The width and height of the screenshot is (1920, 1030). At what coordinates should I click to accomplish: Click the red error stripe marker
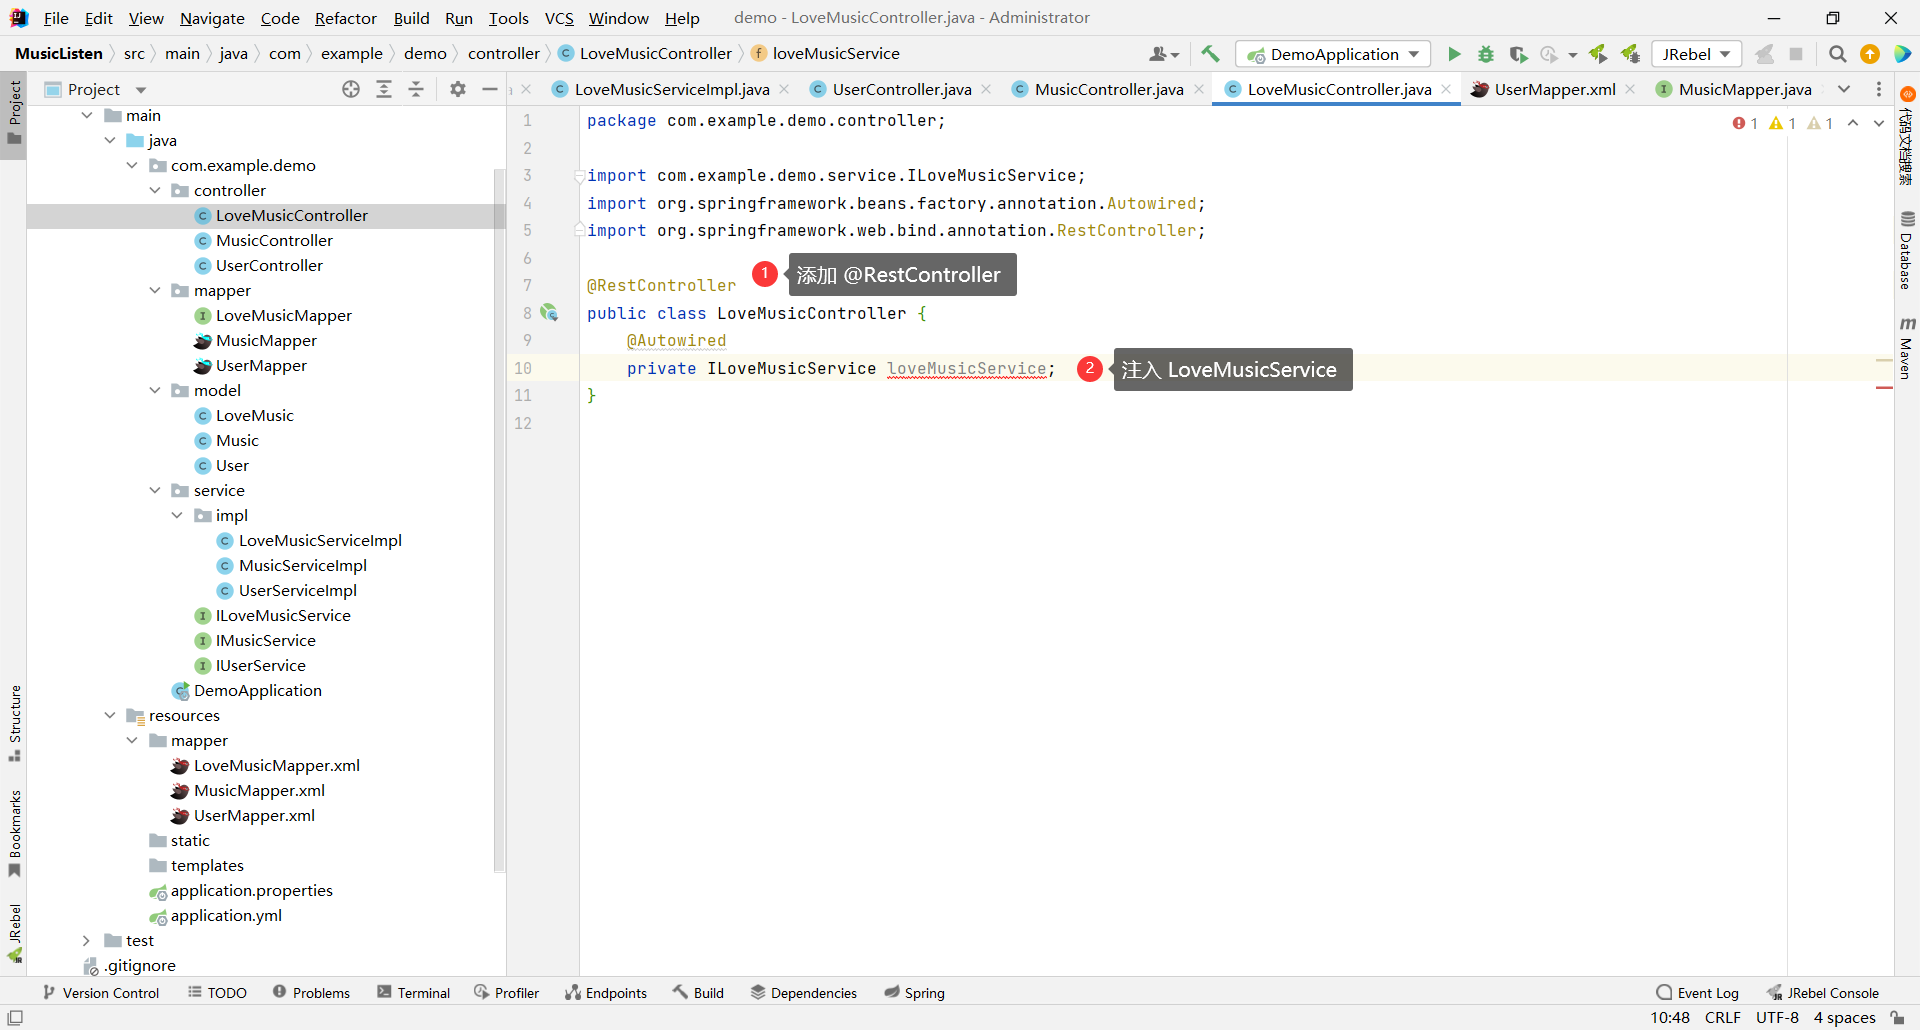click(x=1884, y=387)
